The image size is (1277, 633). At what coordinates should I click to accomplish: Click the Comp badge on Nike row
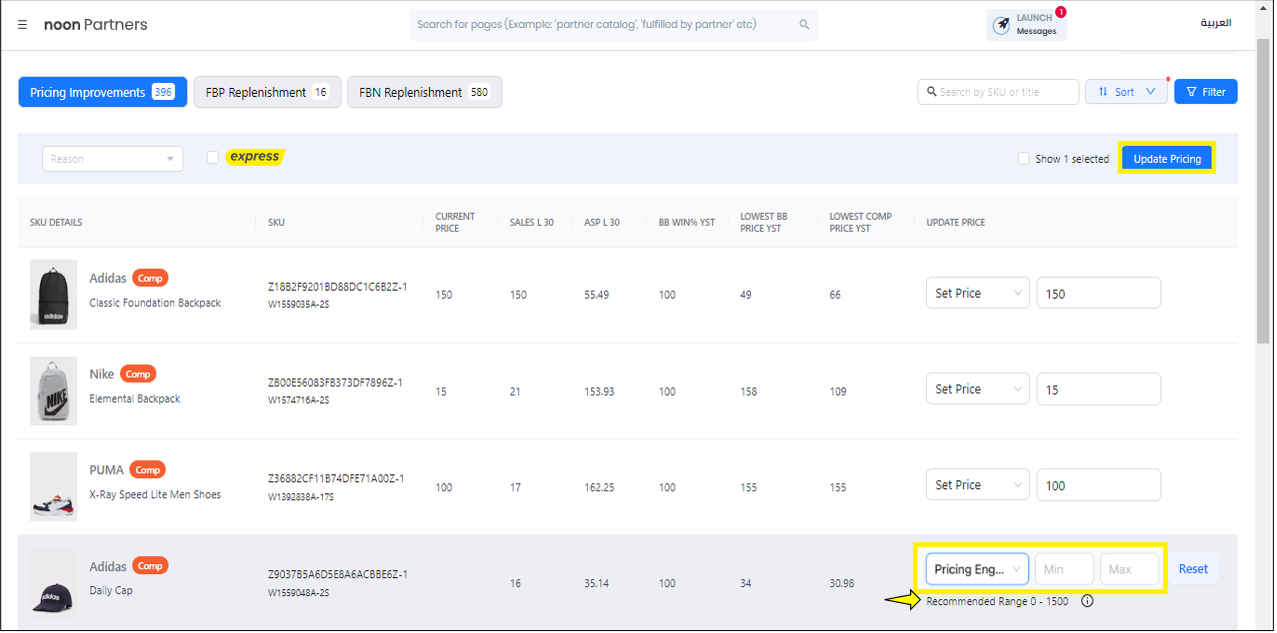coord(138,374)
